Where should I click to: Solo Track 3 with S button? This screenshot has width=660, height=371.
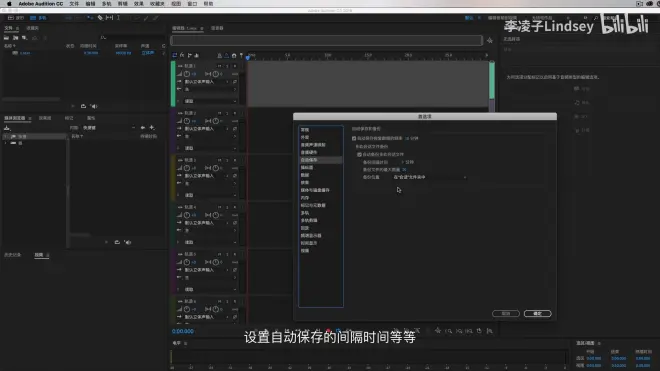pyautogui.click(x=227, y=160)
